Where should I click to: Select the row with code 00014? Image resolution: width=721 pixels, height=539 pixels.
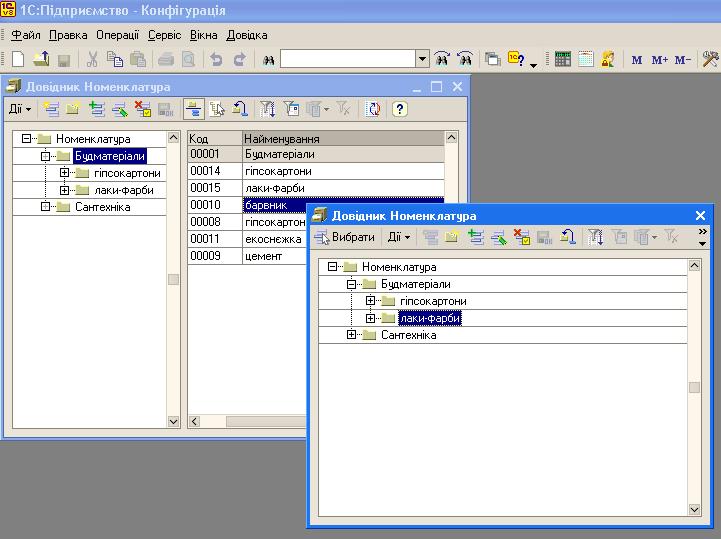click(316, 171)
